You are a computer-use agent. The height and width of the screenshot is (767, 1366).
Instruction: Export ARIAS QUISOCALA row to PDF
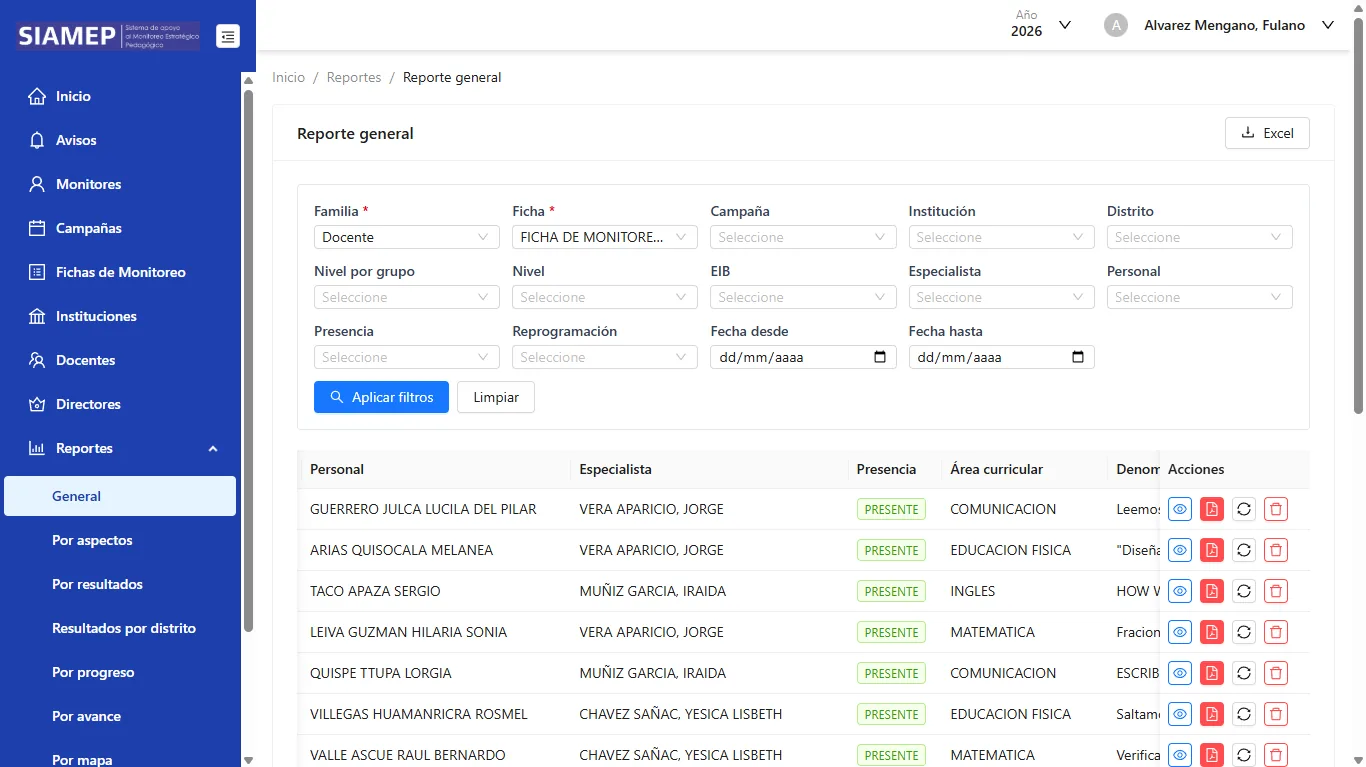[x=1212, y=550]
